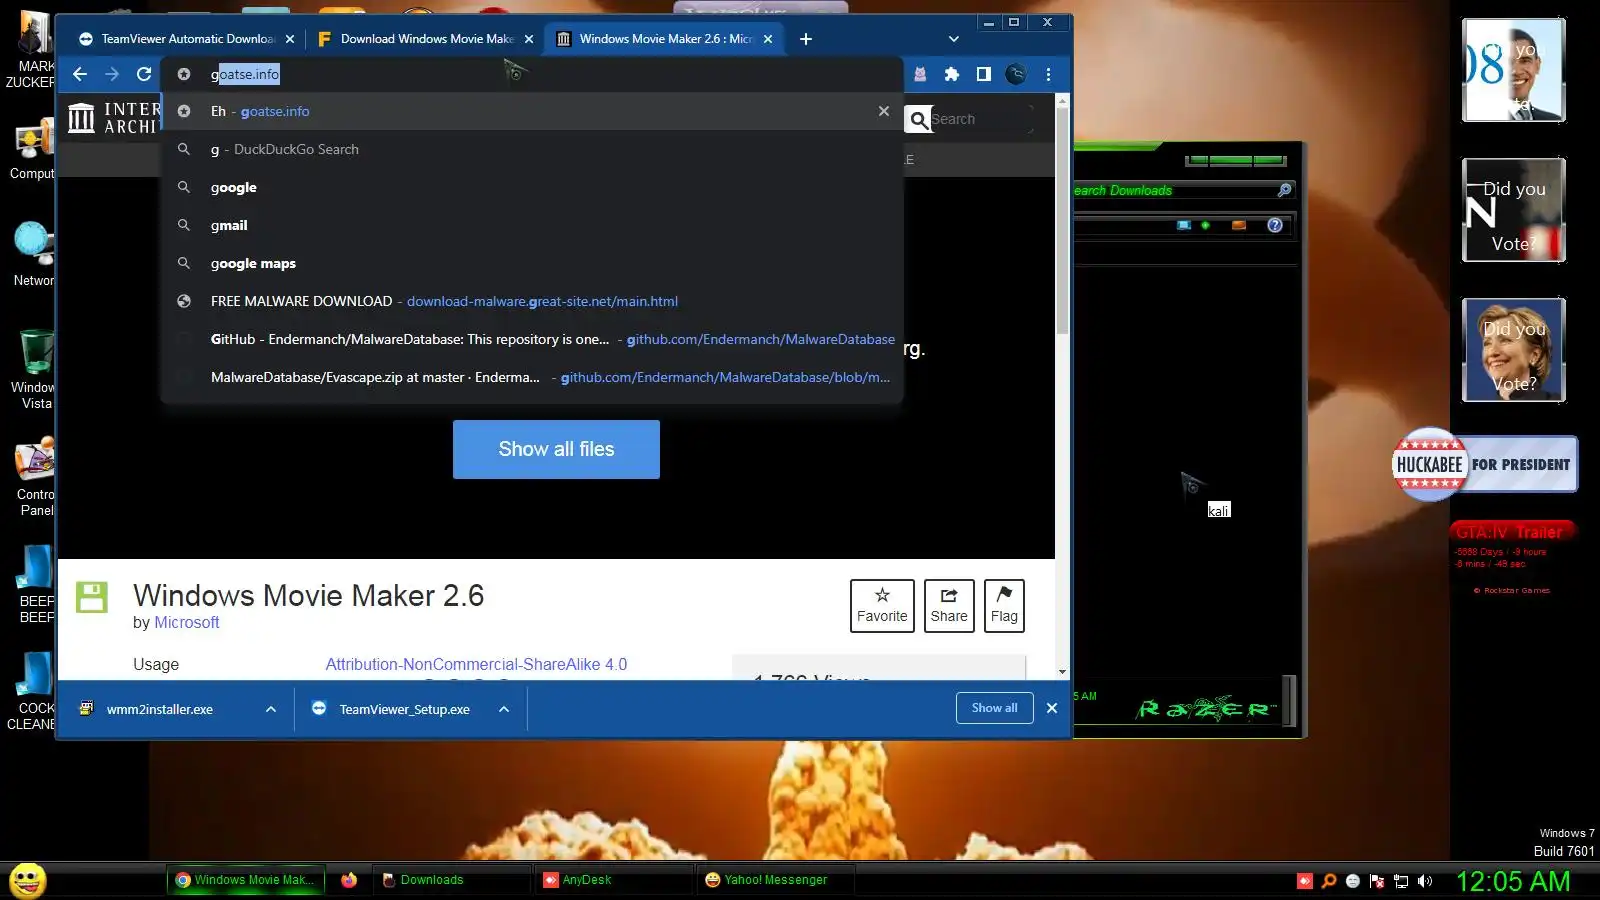Open the Start menu smiley button
Image resolution: width=1600 pixels, height=900 pixels.
click(28, 880)
